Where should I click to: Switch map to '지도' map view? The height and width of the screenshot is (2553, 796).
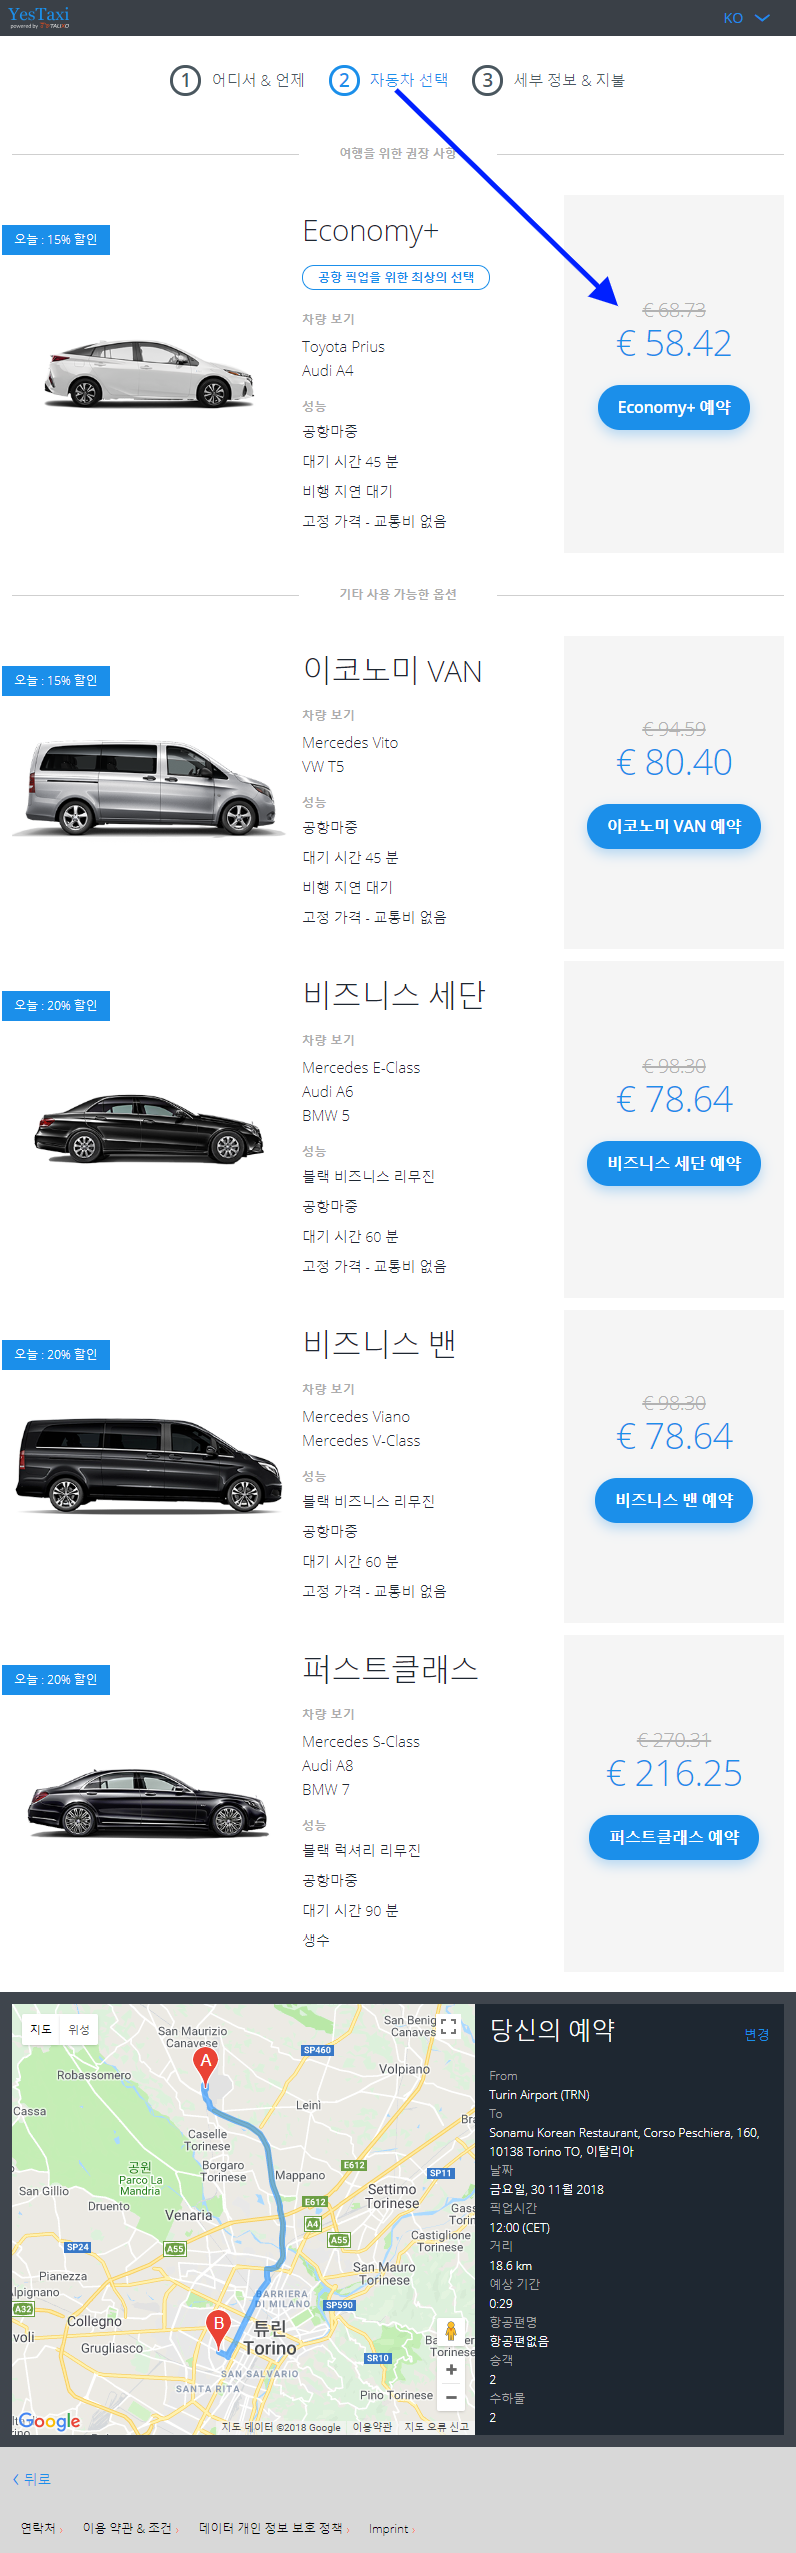[x=41, y=2029]
